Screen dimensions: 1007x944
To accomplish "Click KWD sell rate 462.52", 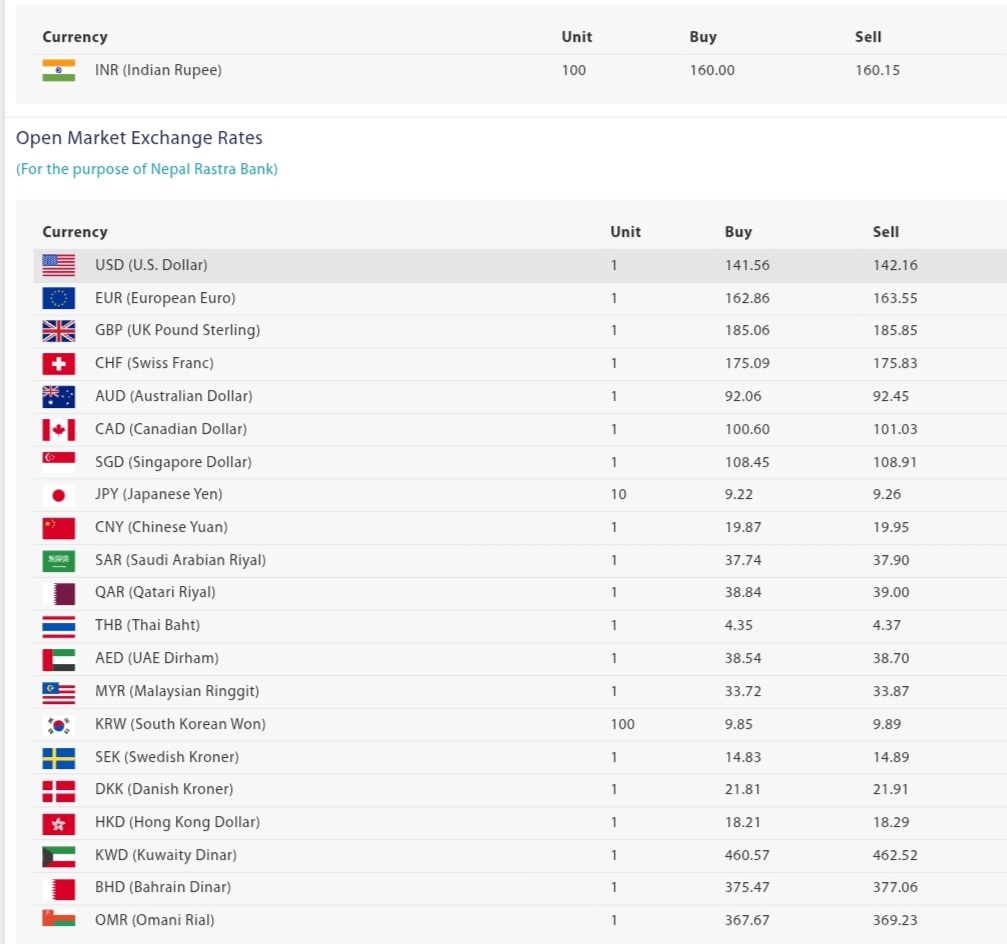I will point(894,855).
